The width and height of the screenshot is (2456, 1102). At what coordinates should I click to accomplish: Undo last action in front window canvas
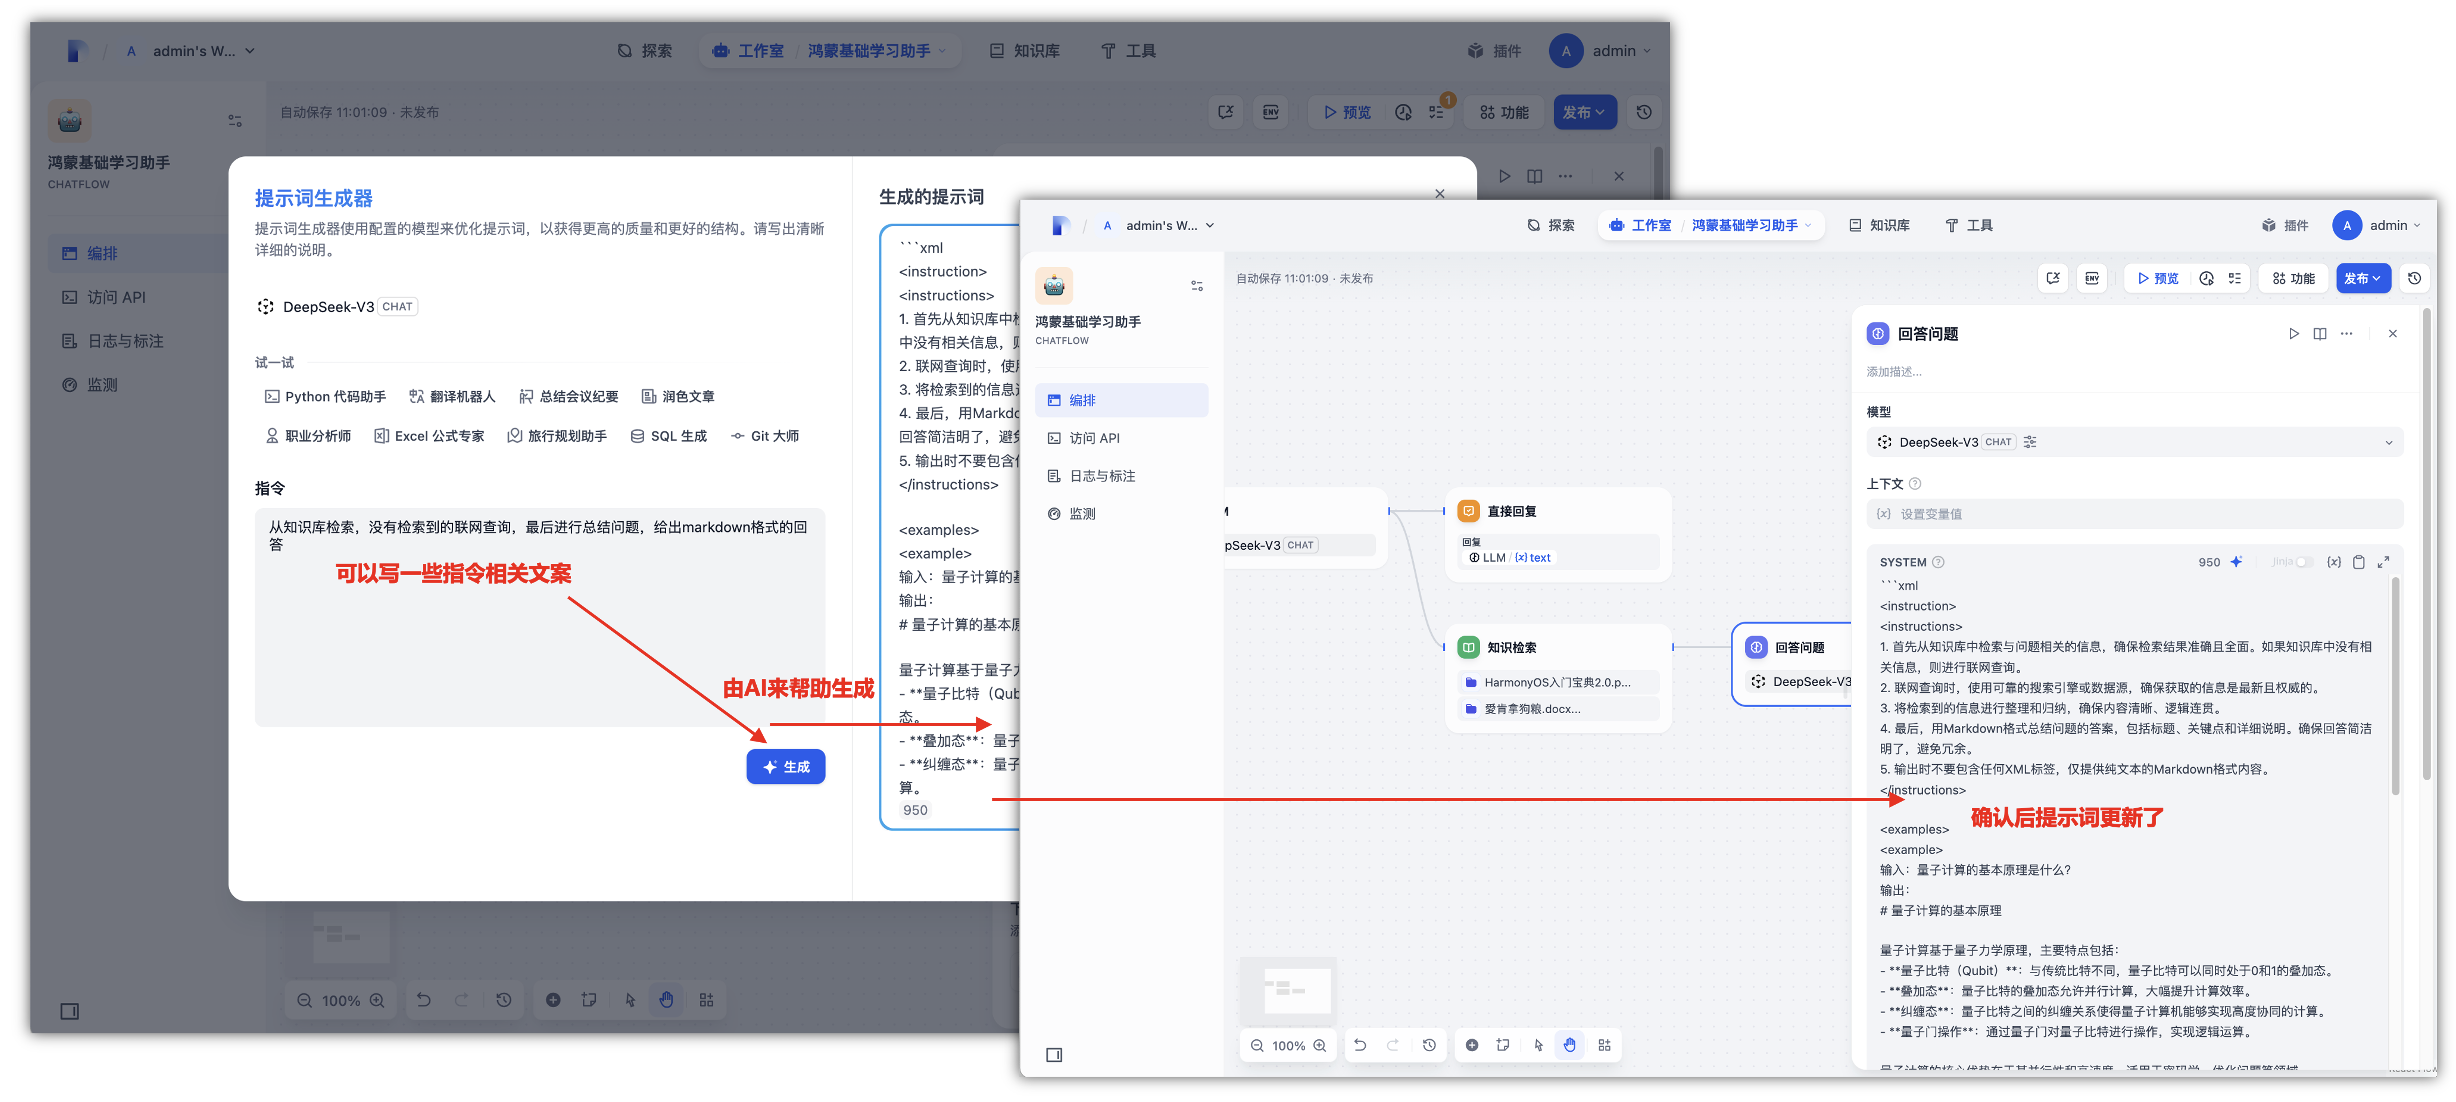pyautogui.click(x=1360, y=1046)
